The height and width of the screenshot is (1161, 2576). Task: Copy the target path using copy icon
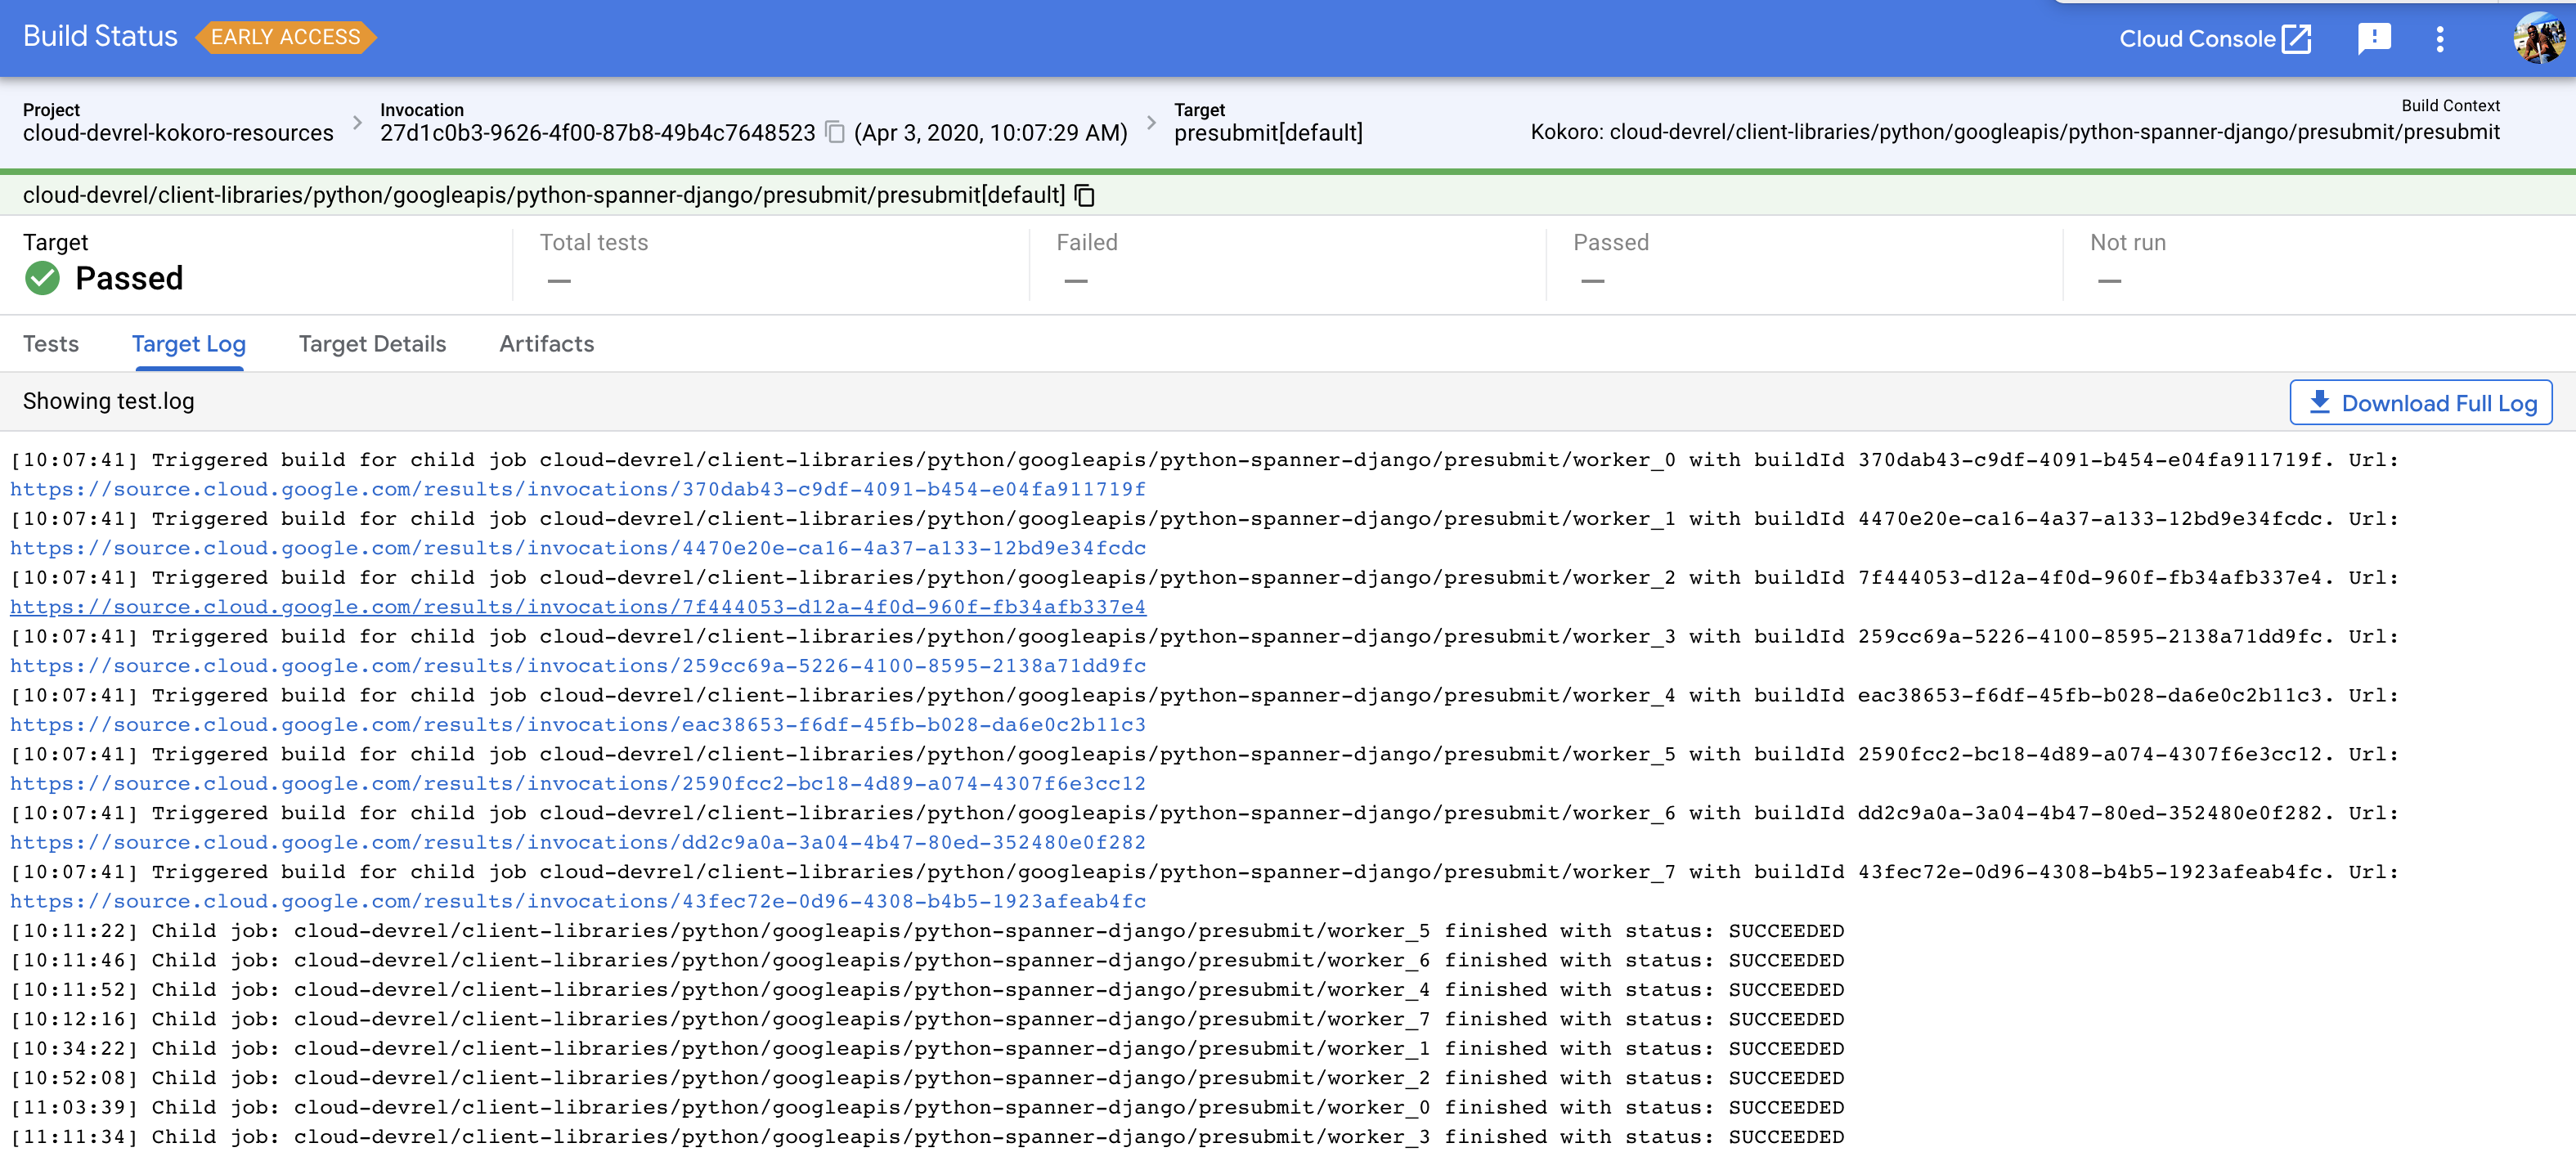tap(1085, 196)
